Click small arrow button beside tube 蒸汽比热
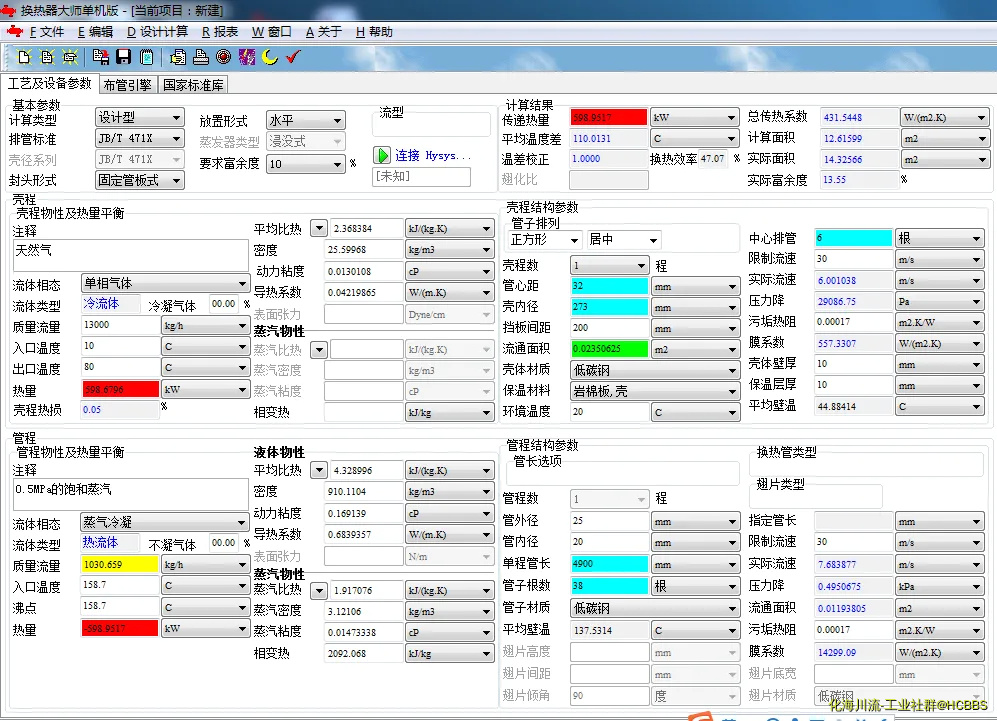 [319, 590]
